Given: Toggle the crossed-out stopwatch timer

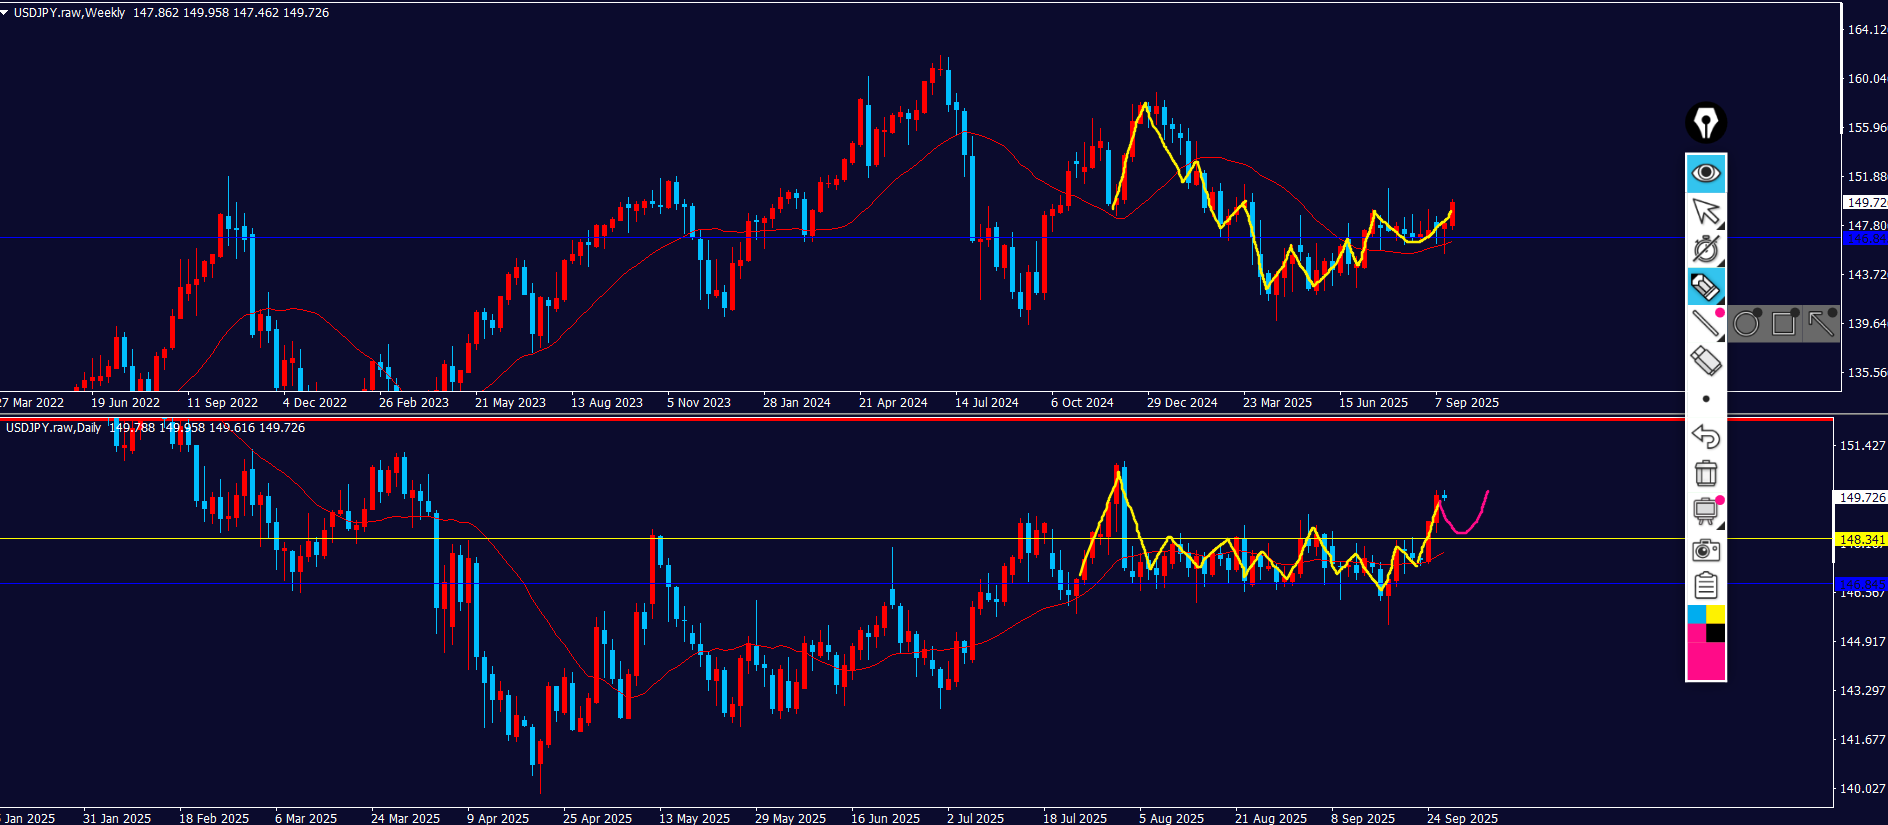Looking at the screenshot, I should [1705, 249].
